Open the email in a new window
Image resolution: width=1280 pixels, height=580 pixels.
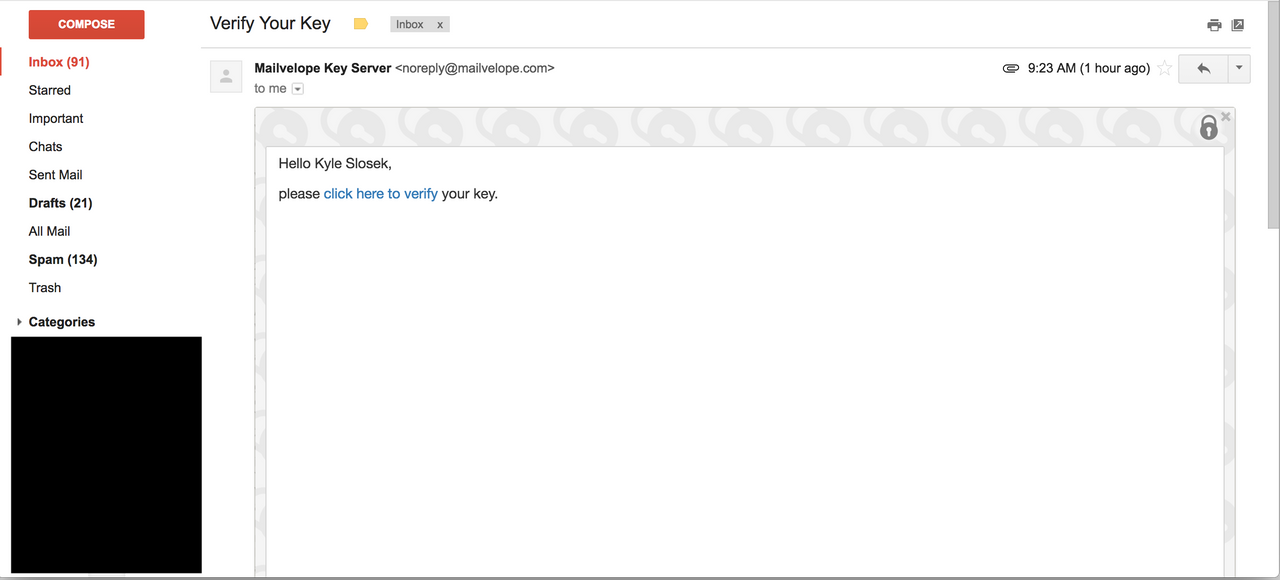tap(1238, 24)
